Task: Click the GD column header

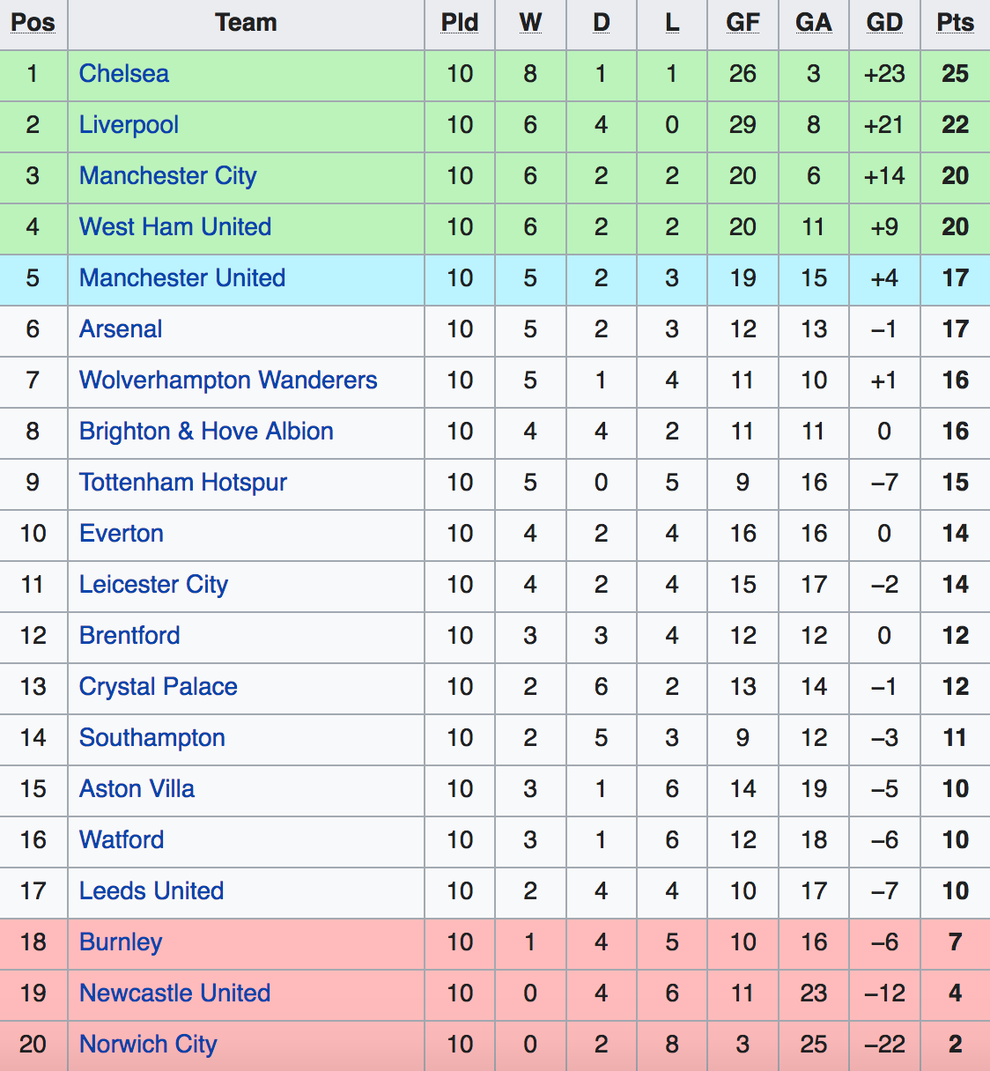Action: click(884, 23)
